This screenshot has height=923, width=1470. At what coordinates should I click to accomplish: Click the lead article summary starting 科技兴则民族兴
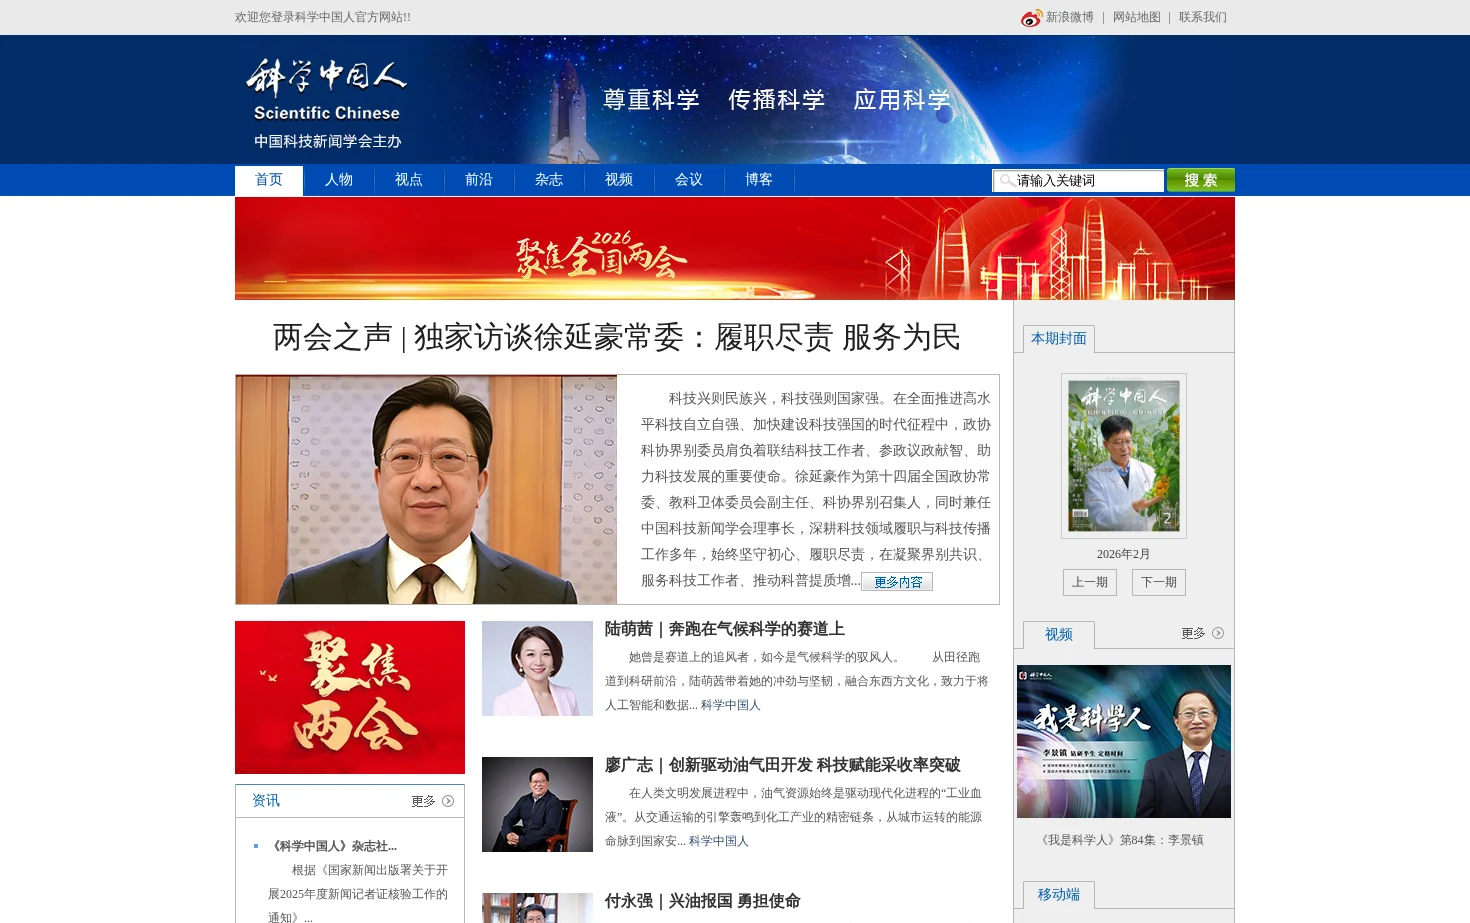816,489
